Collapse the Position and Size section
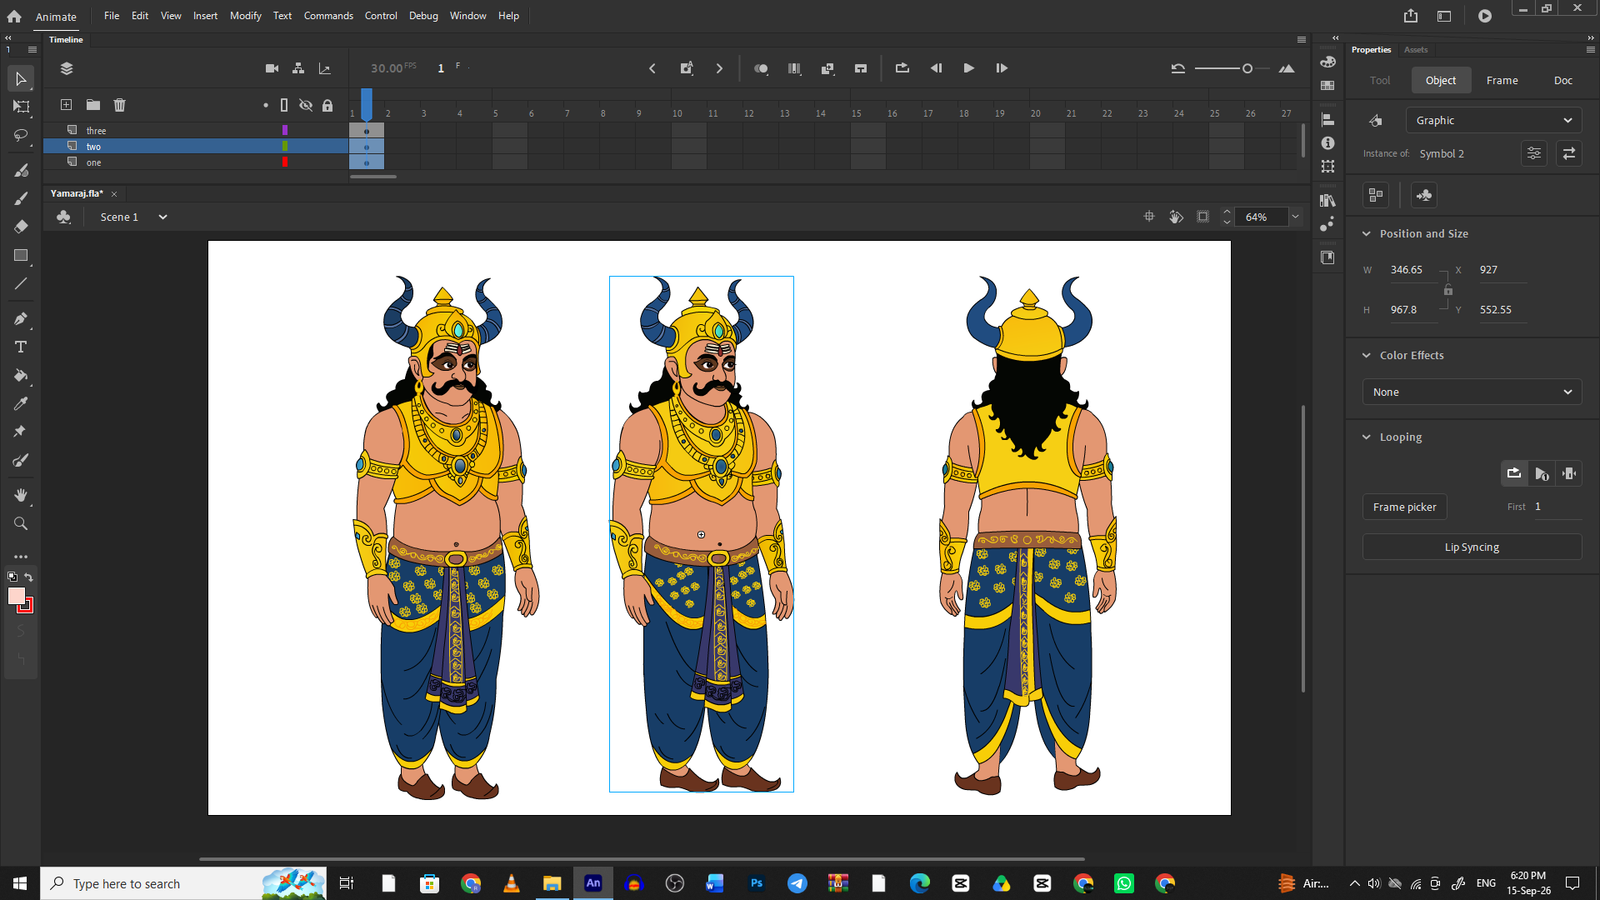Viewport: 1600px width, 900px height. [x=1366, y=234]
